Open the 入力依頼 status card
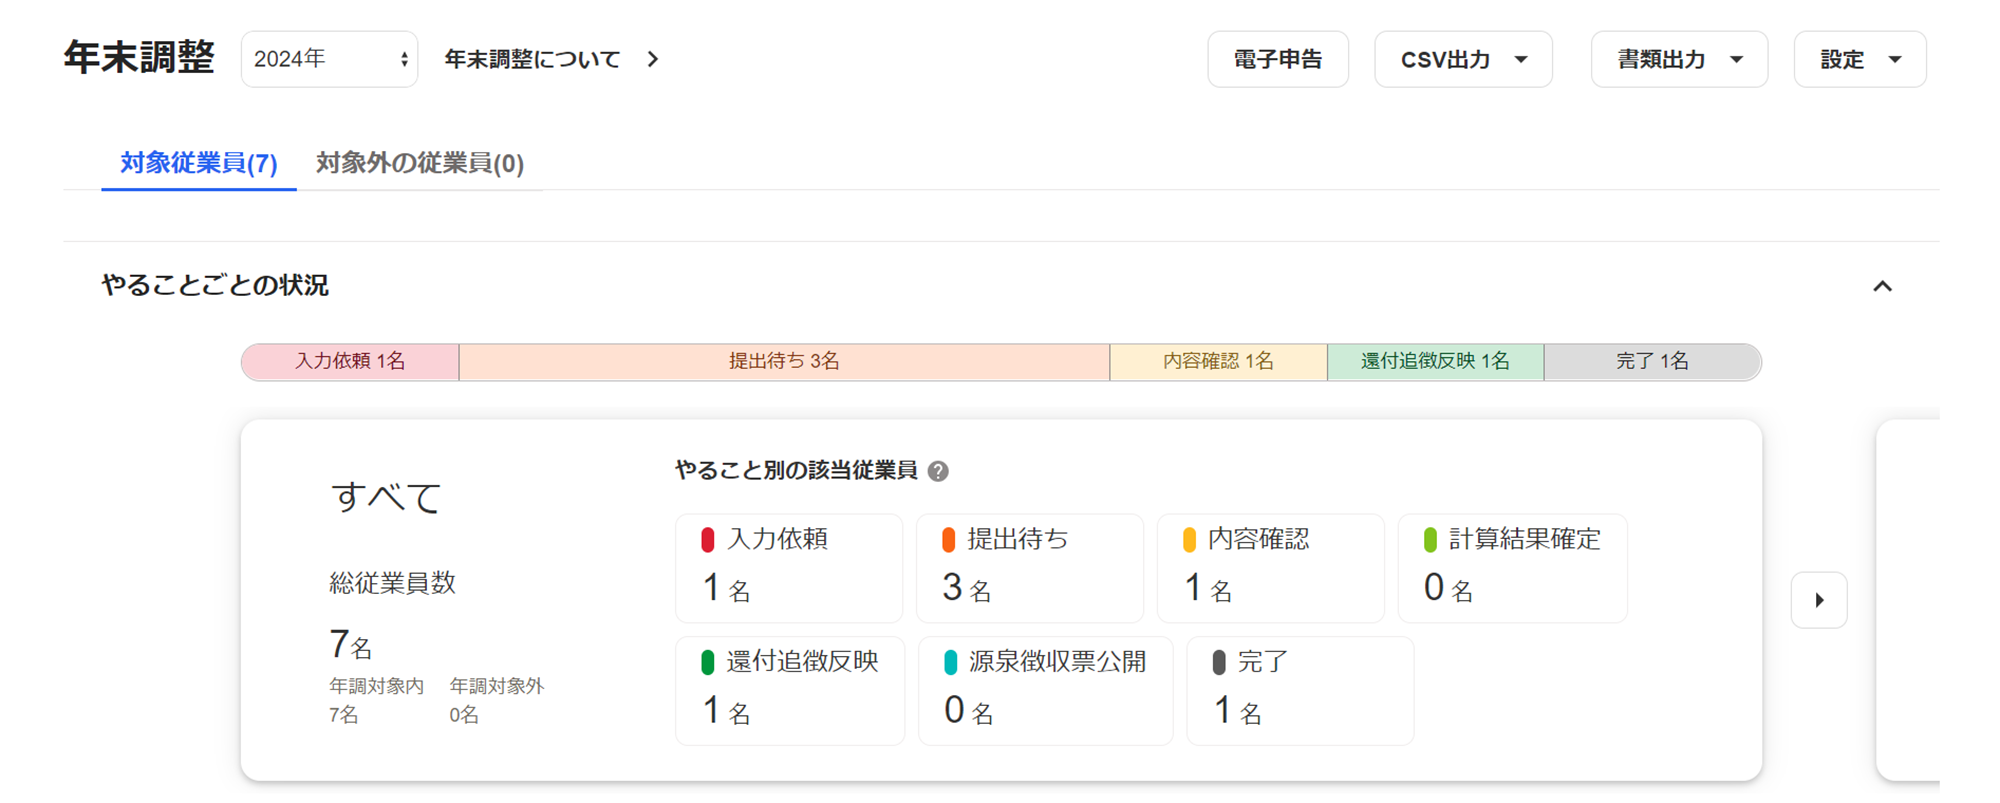 [x=789, y=568]
